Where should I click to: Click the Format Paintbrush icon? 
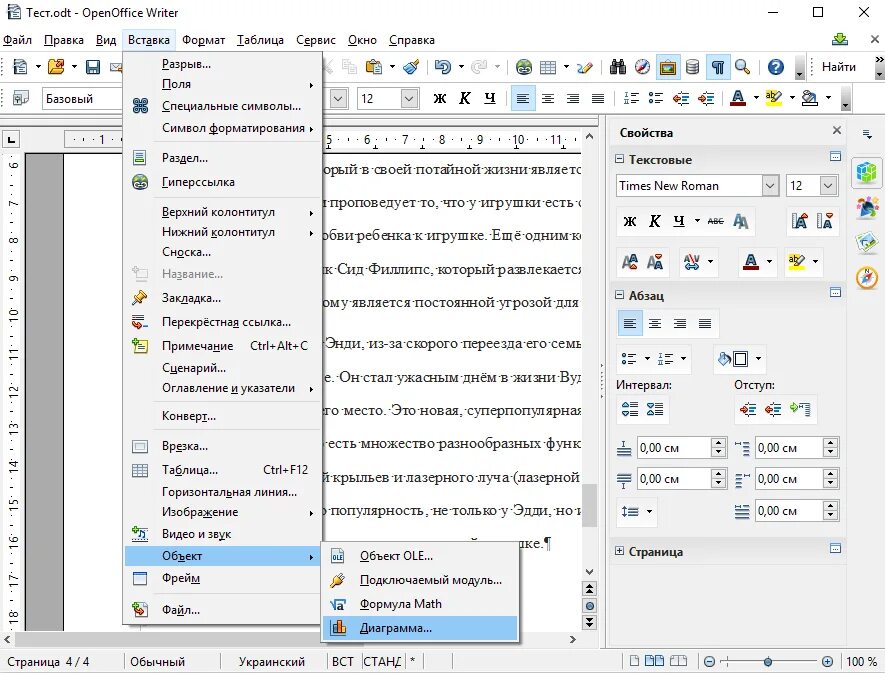(x=411, y=67)
